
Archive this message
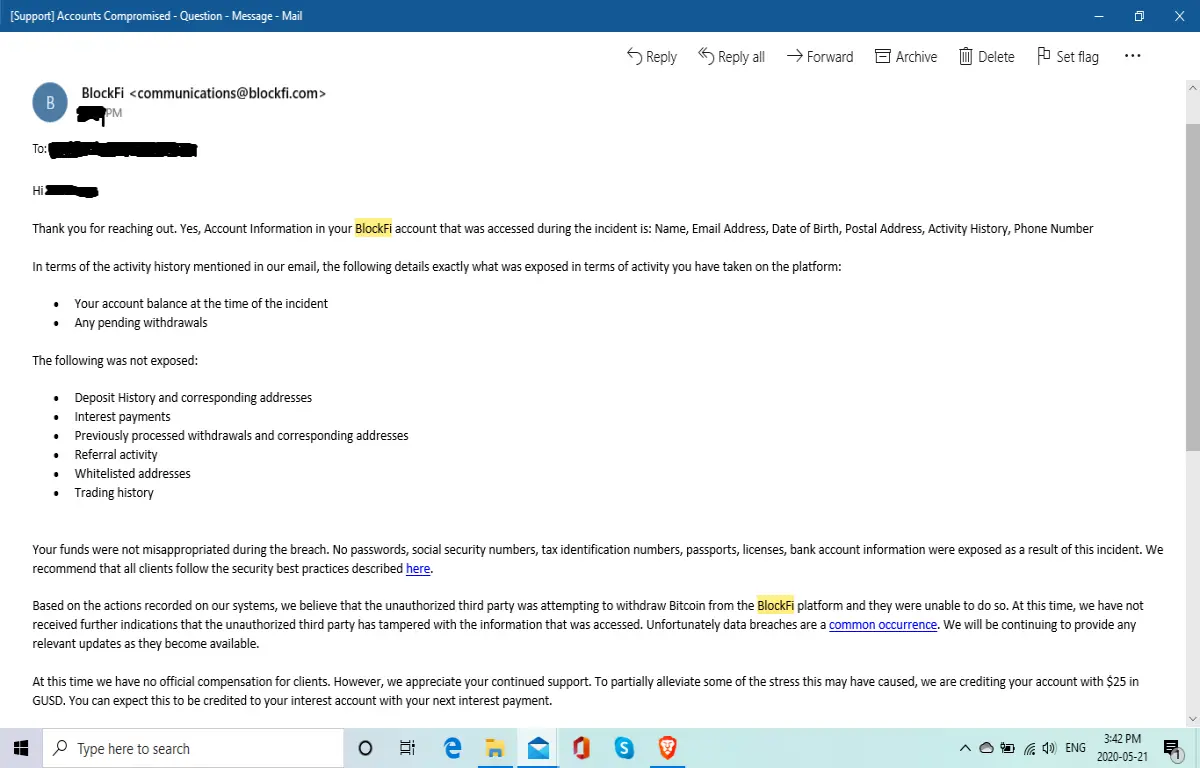[906, 56]
